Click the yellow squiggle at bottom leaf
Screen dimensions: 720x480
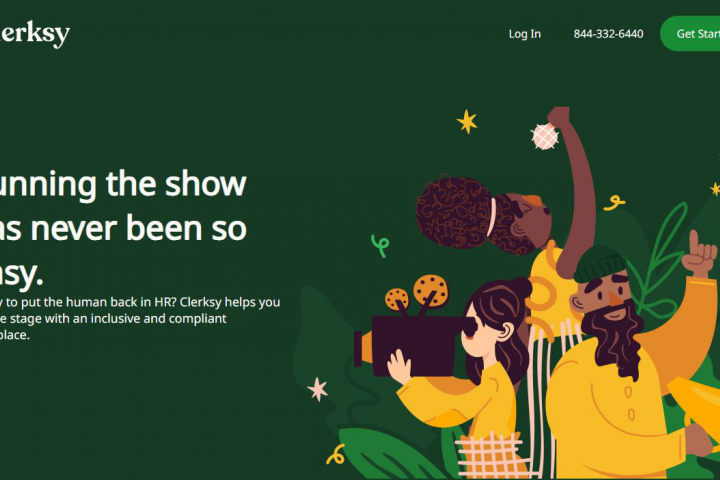pos(336,455)
